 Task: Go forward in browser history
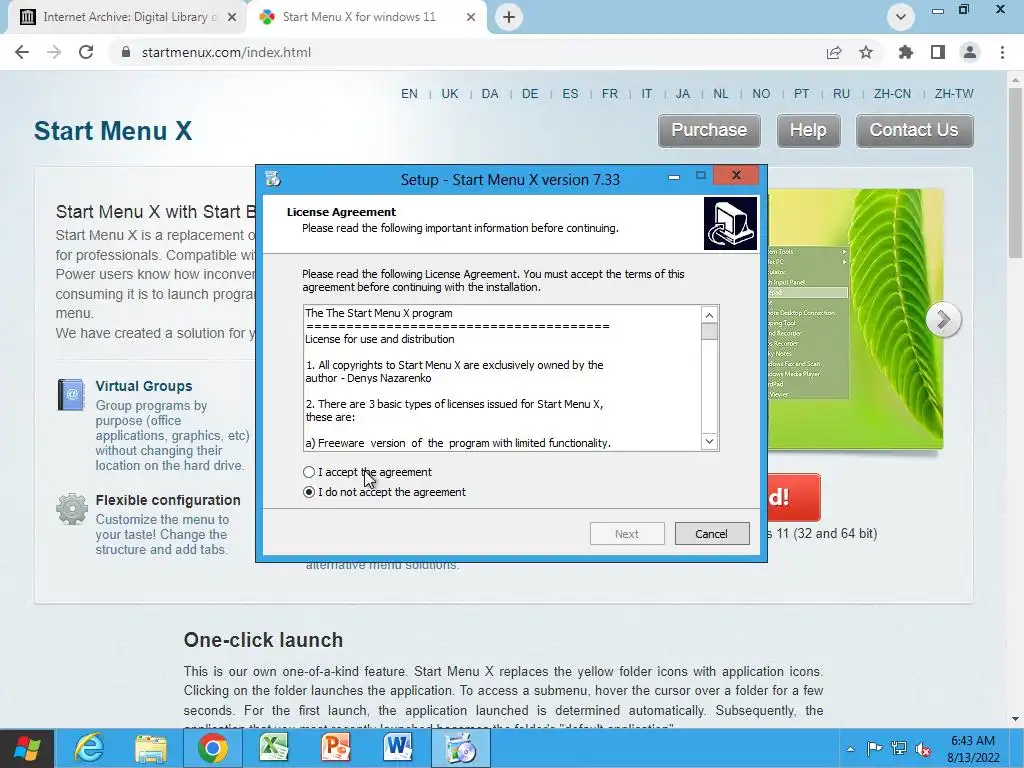[54, 52]
